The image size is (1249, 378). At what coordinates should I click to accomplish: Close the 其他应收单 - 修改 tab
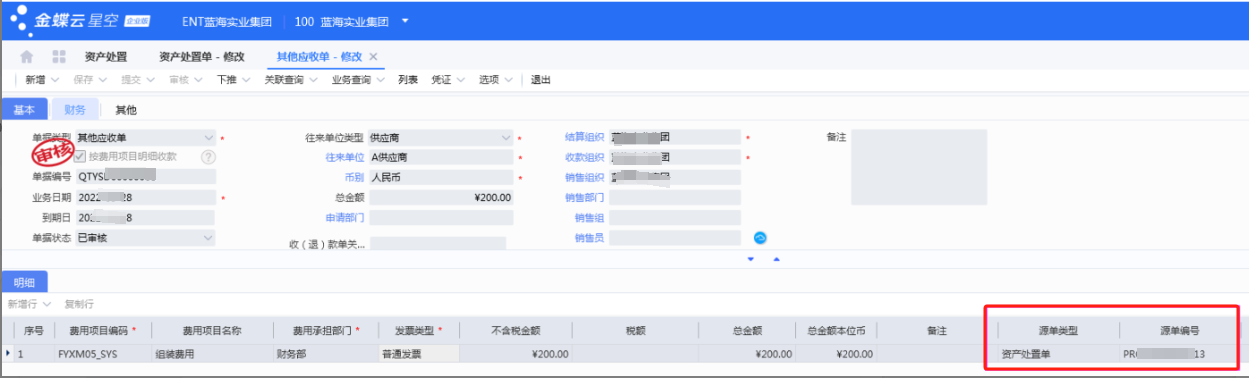pos(373,57)
